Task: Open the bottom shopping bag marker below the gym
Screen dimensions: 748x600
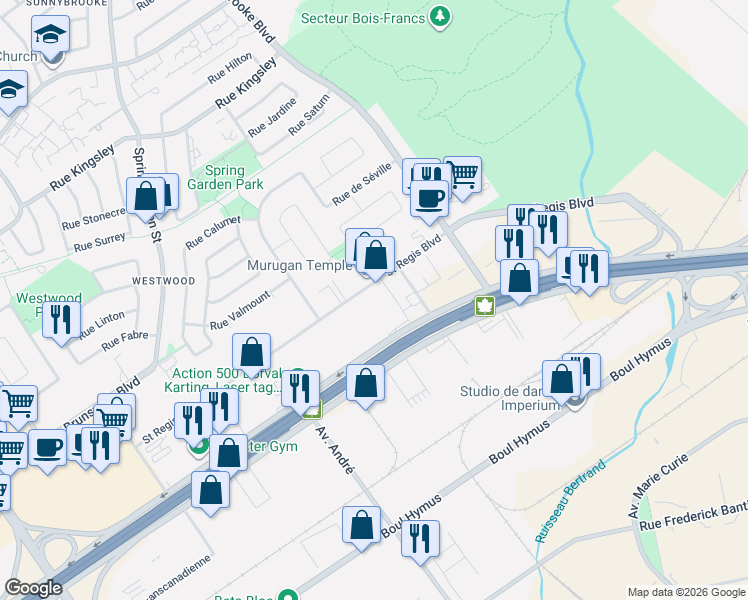Action: tap(210, 491)
